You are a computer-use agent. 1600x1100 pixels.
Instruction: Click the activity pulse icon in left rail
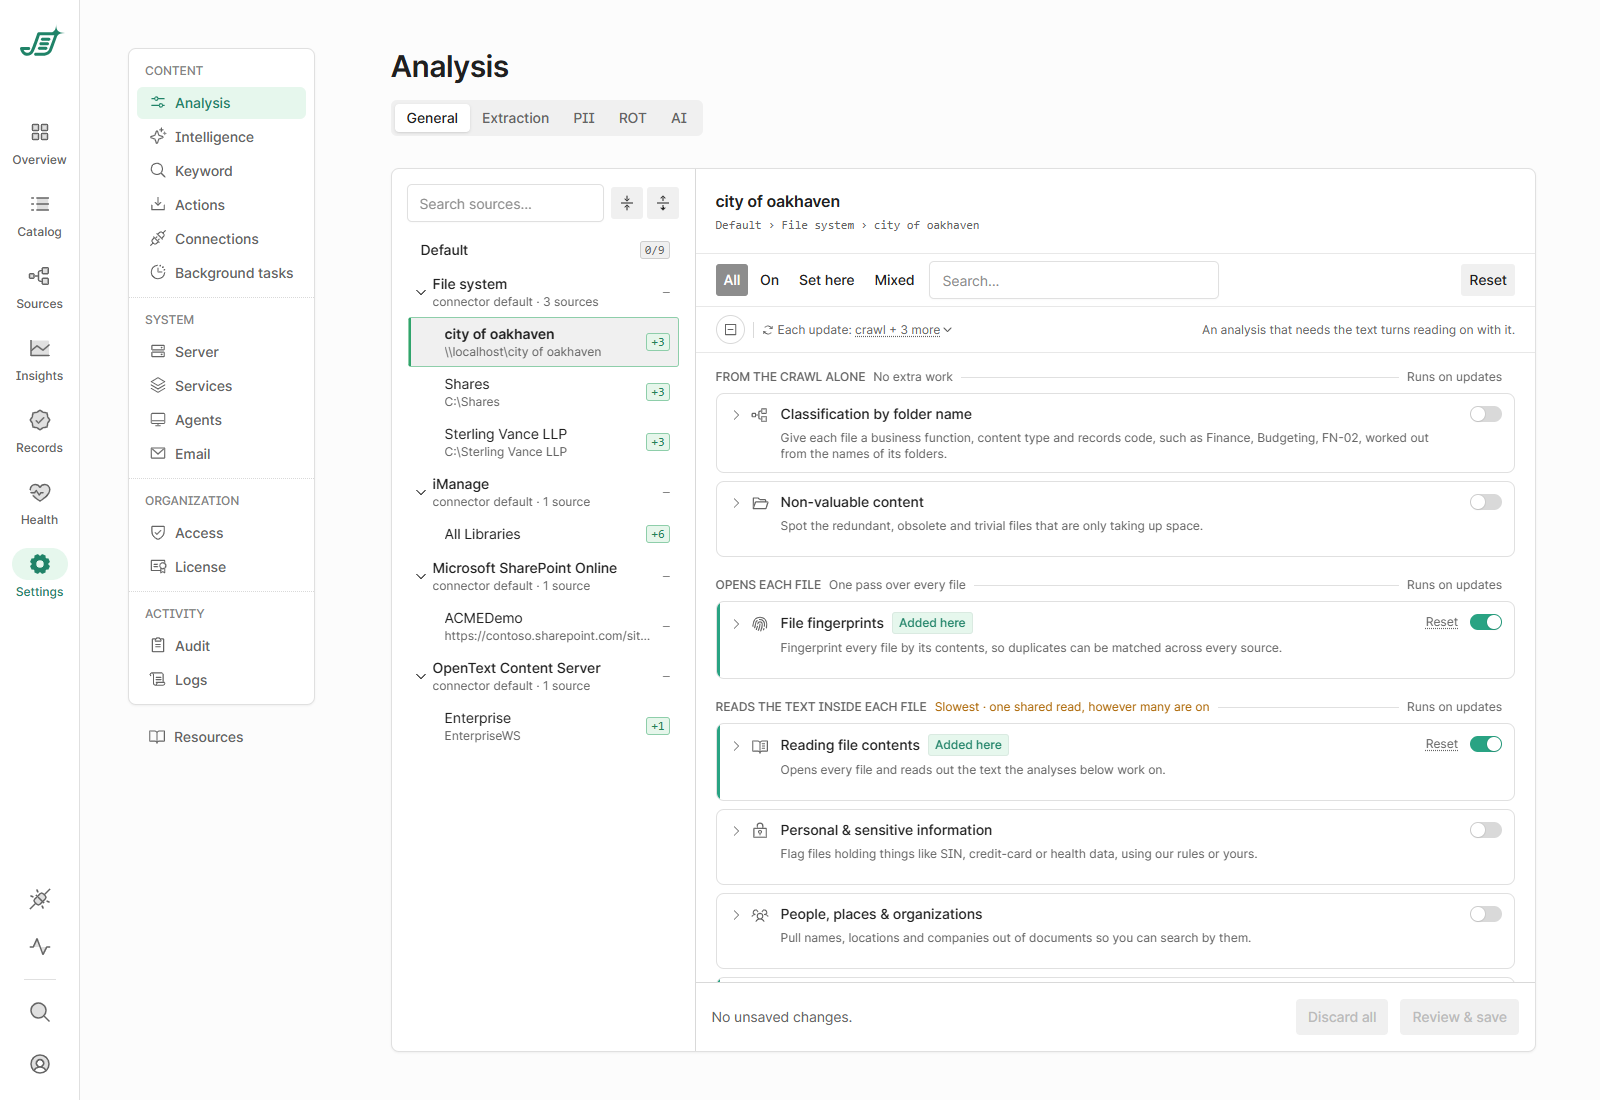pos(40,946)
